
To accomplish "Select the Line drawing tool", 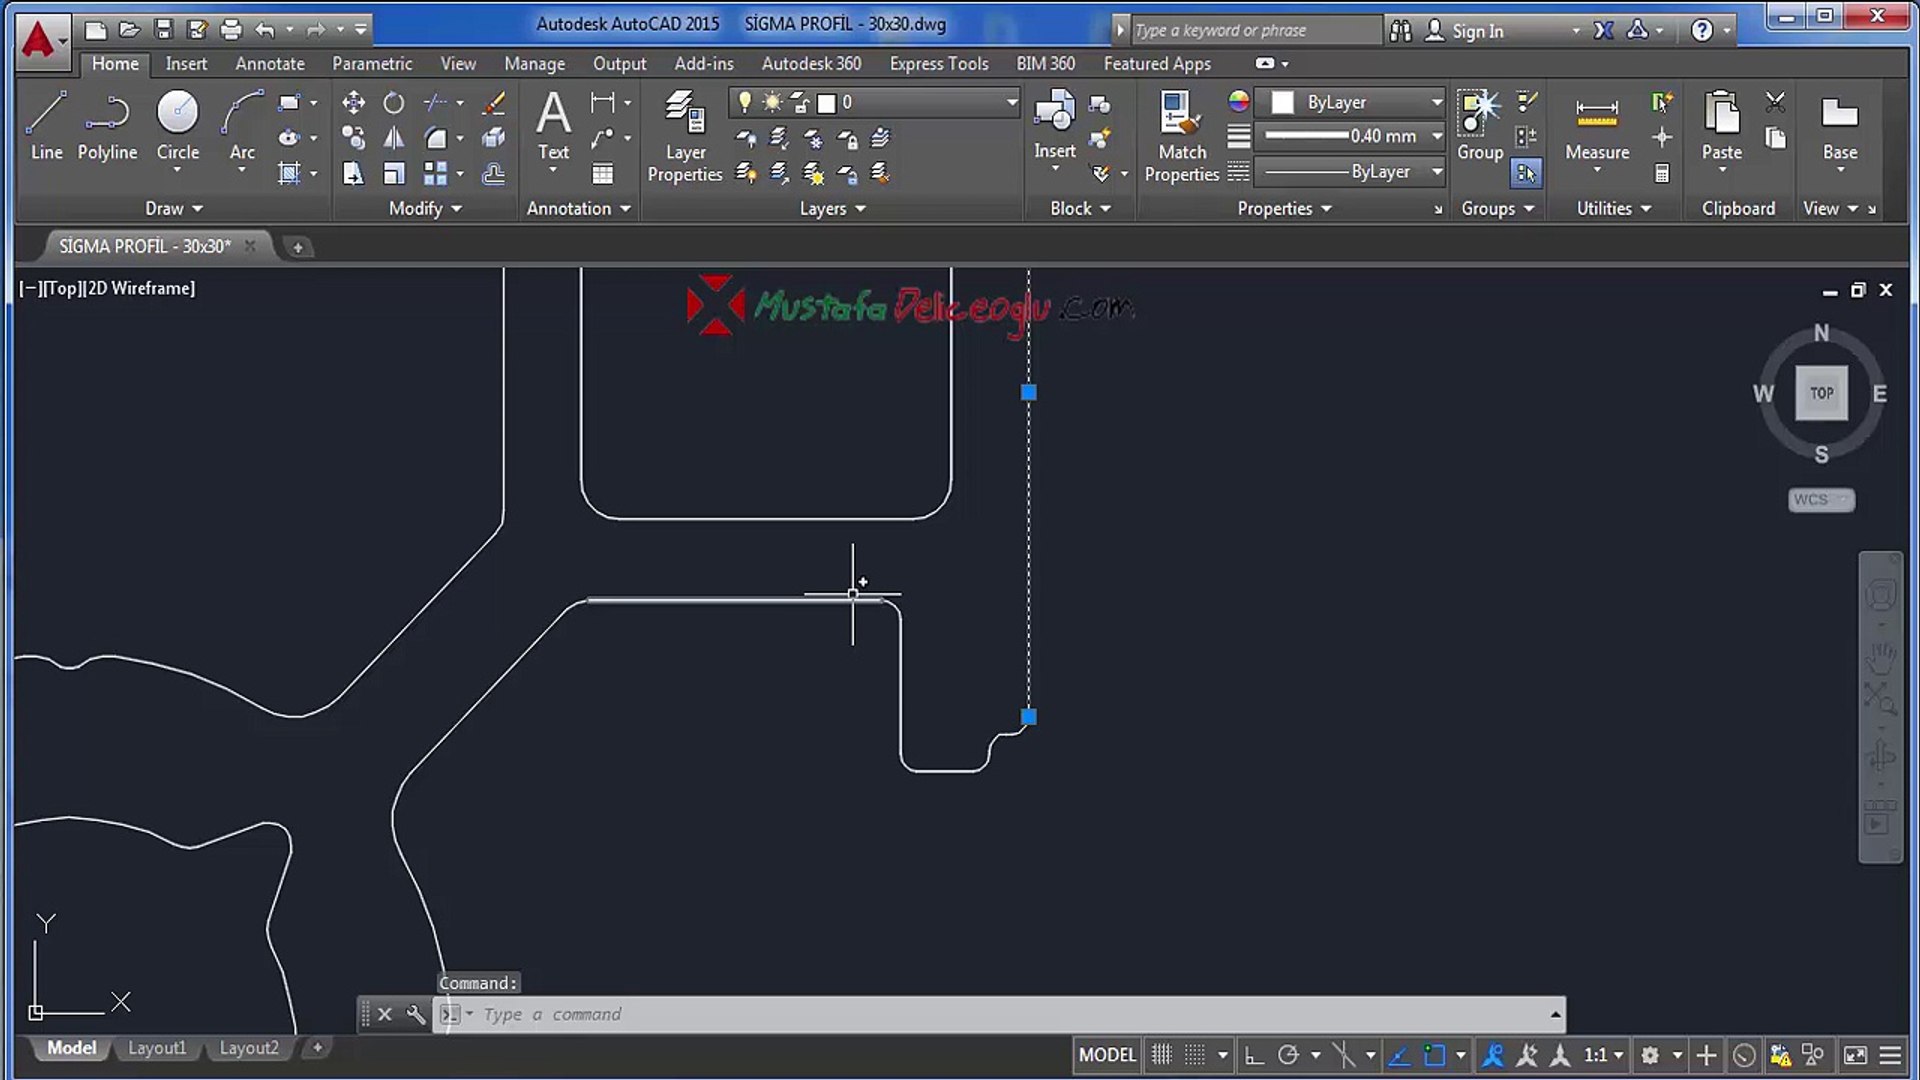I will click(46, 125).
